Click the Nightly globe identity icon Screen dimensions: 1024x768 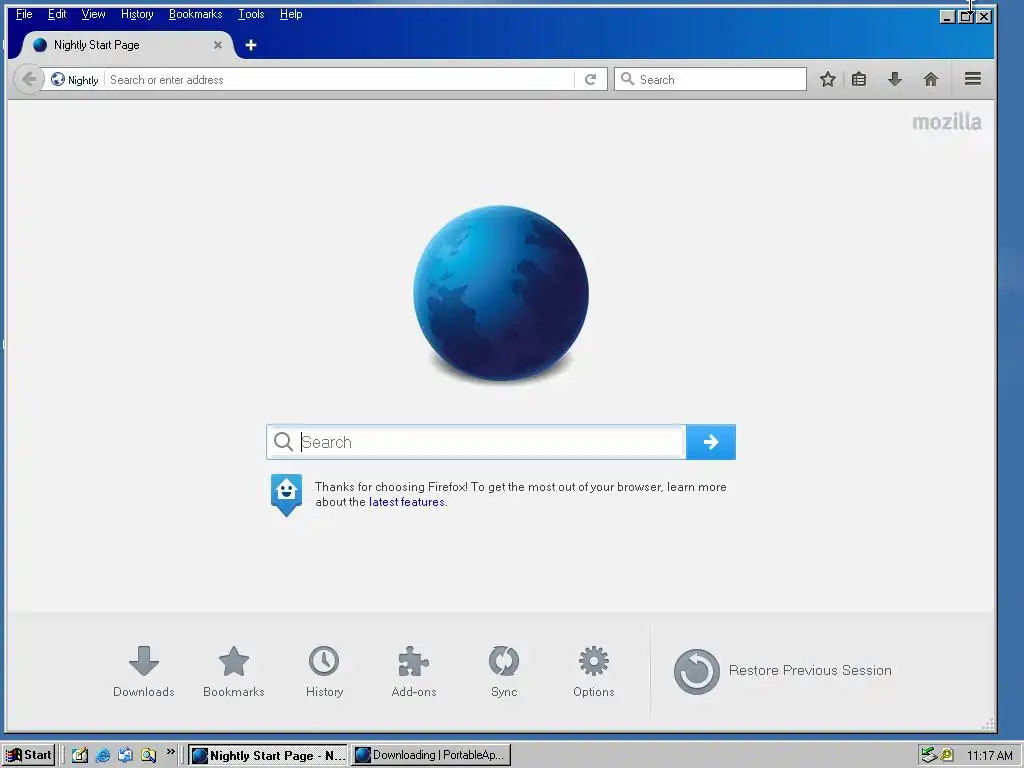(x=57, y=80)
